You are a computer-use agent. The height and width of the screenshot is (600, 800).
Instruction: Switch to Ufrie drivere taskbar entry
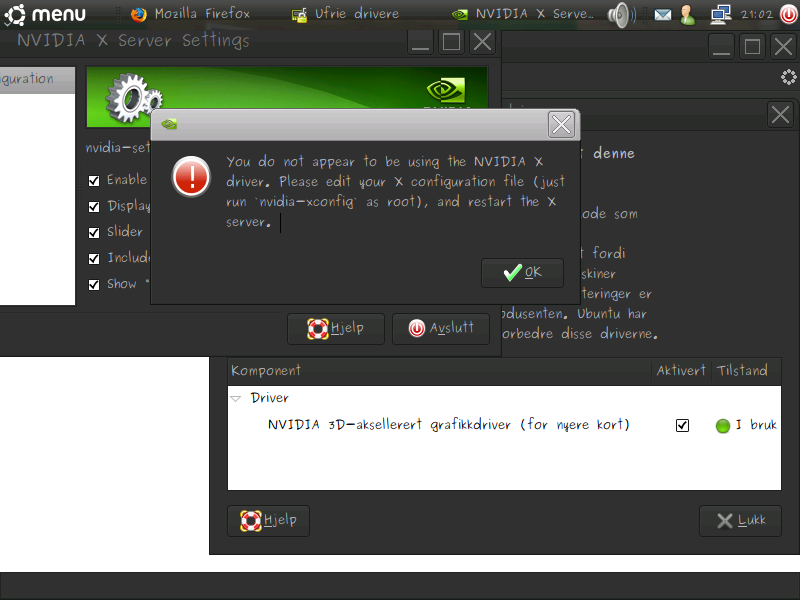[x=345, y=14]
